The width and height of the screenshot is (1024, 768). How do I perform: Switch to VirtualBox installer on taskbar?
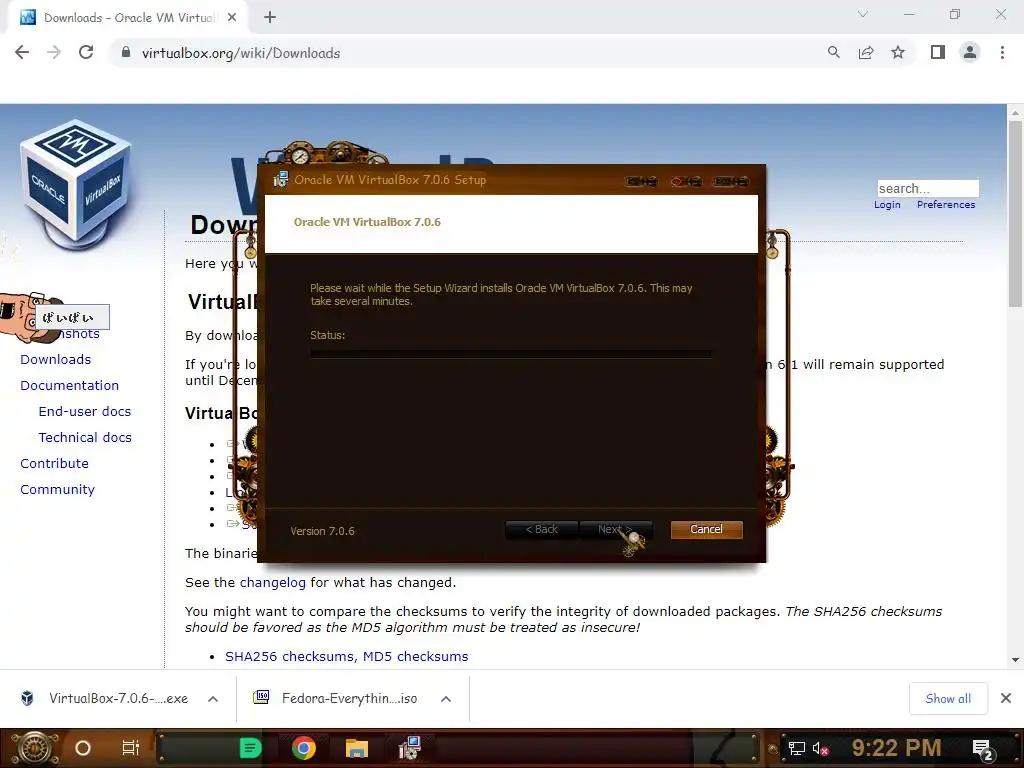coord(410,748)
